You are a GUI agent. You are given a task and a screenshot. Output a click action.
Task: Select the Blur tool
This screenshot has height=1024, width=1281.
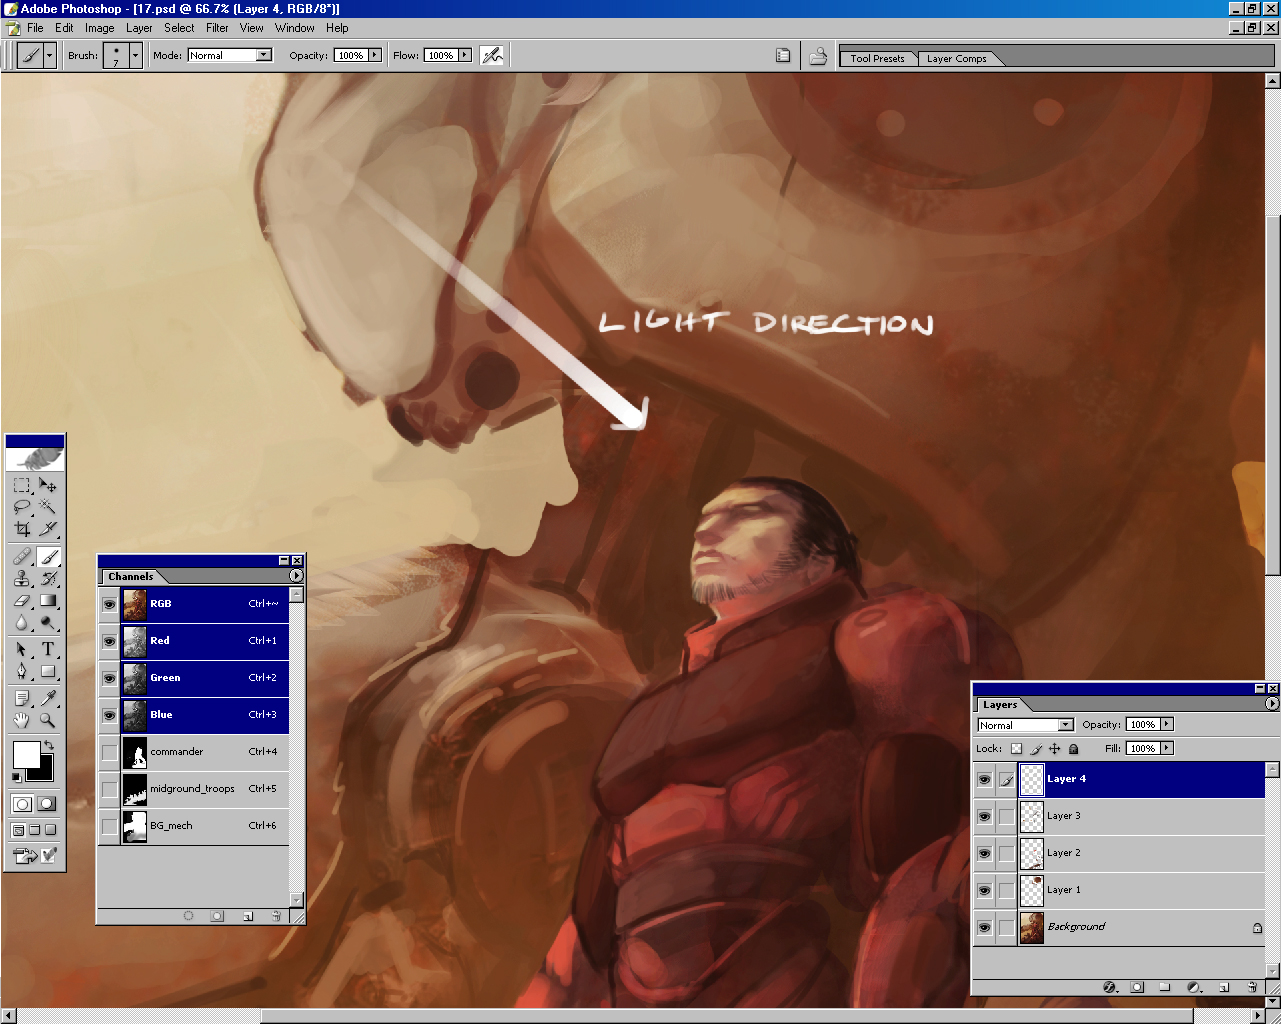click(x=22, y=622)
